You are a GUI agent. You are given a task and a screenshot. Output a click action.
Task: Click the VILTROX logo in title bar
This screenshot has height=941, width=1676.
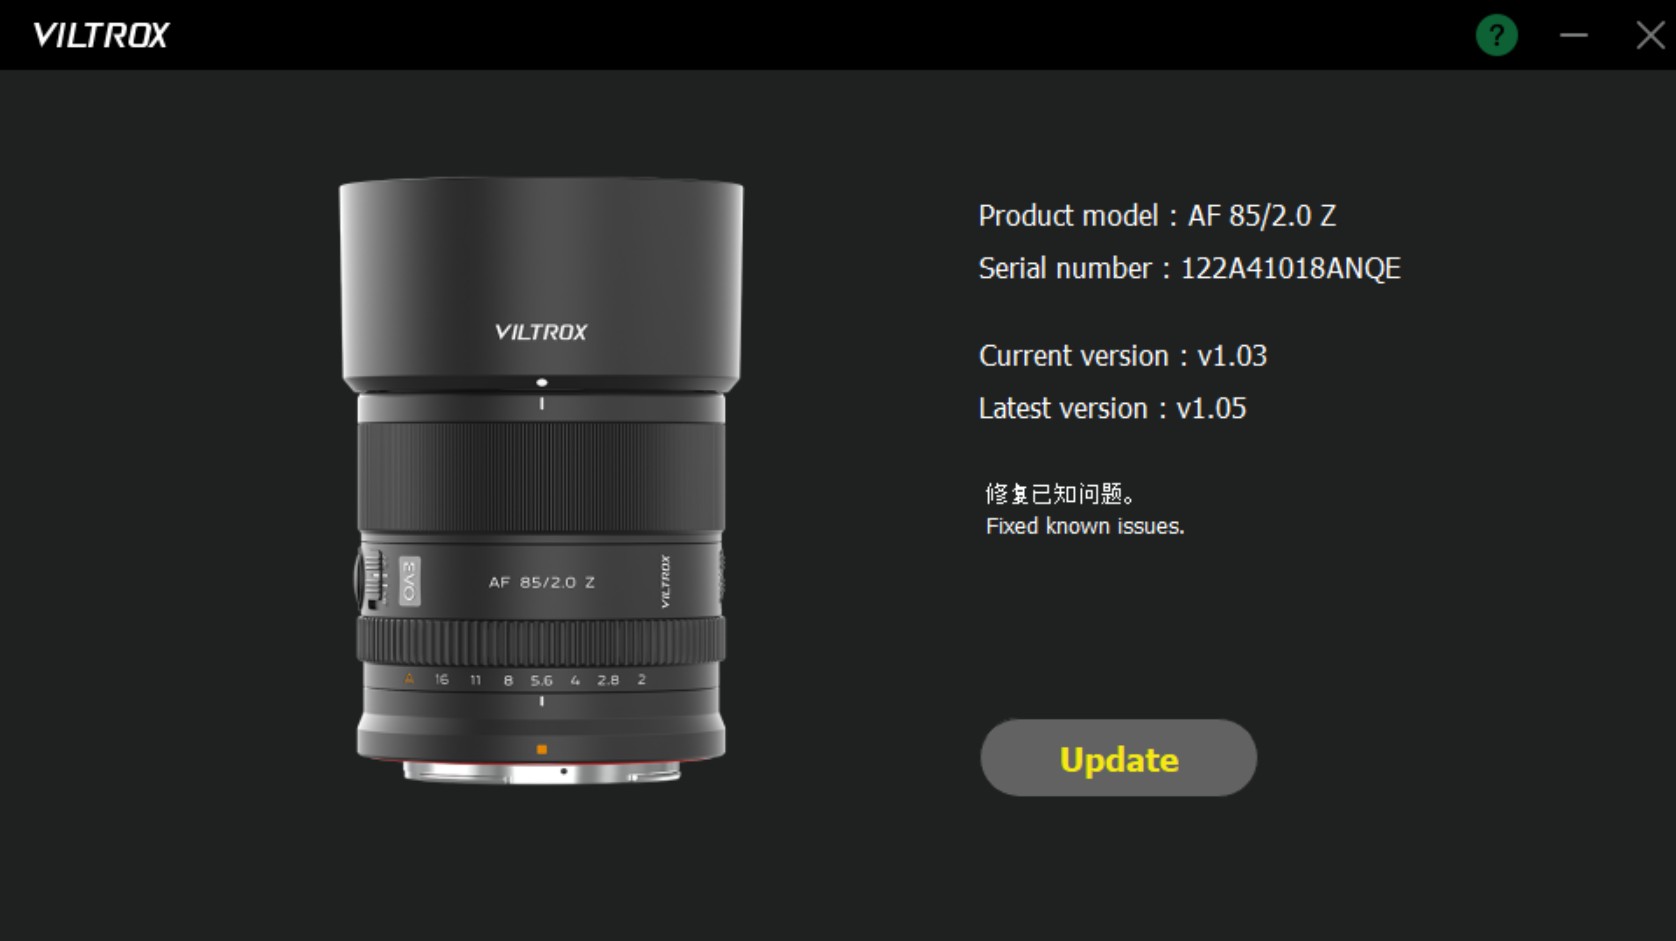(101, 35)
